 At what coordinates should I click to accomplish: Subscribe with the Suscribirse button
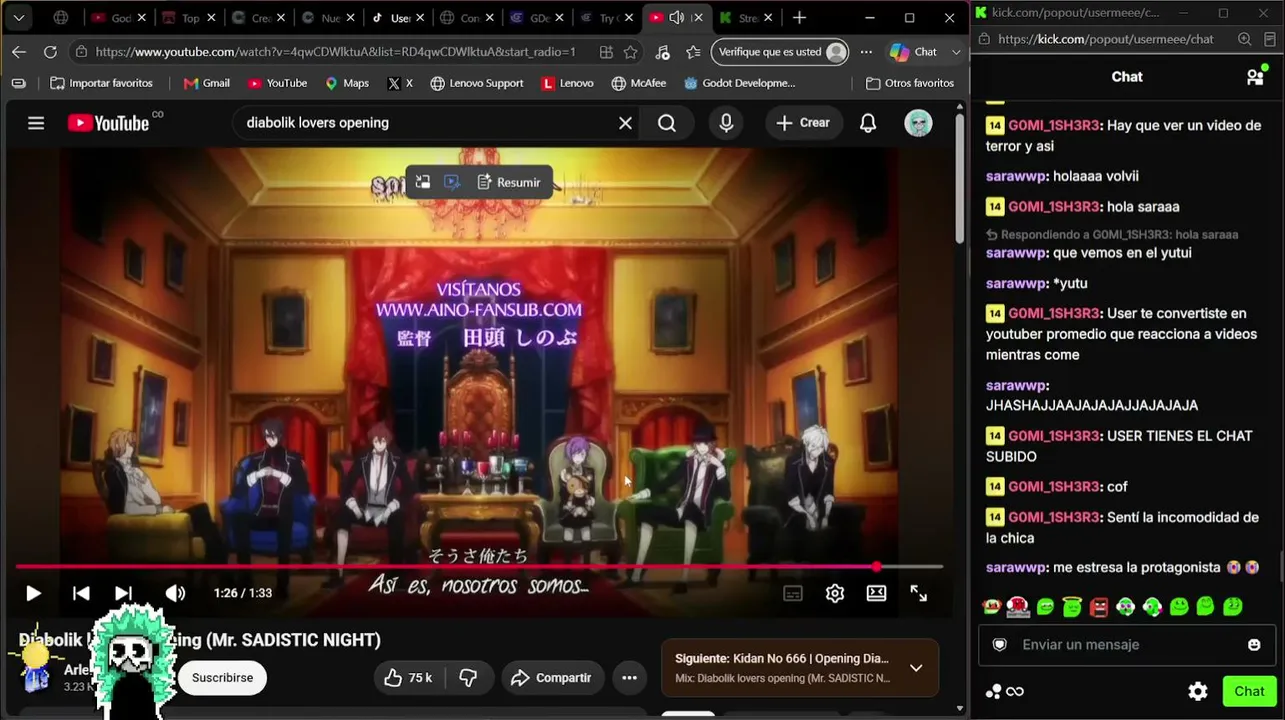[222, 678]
